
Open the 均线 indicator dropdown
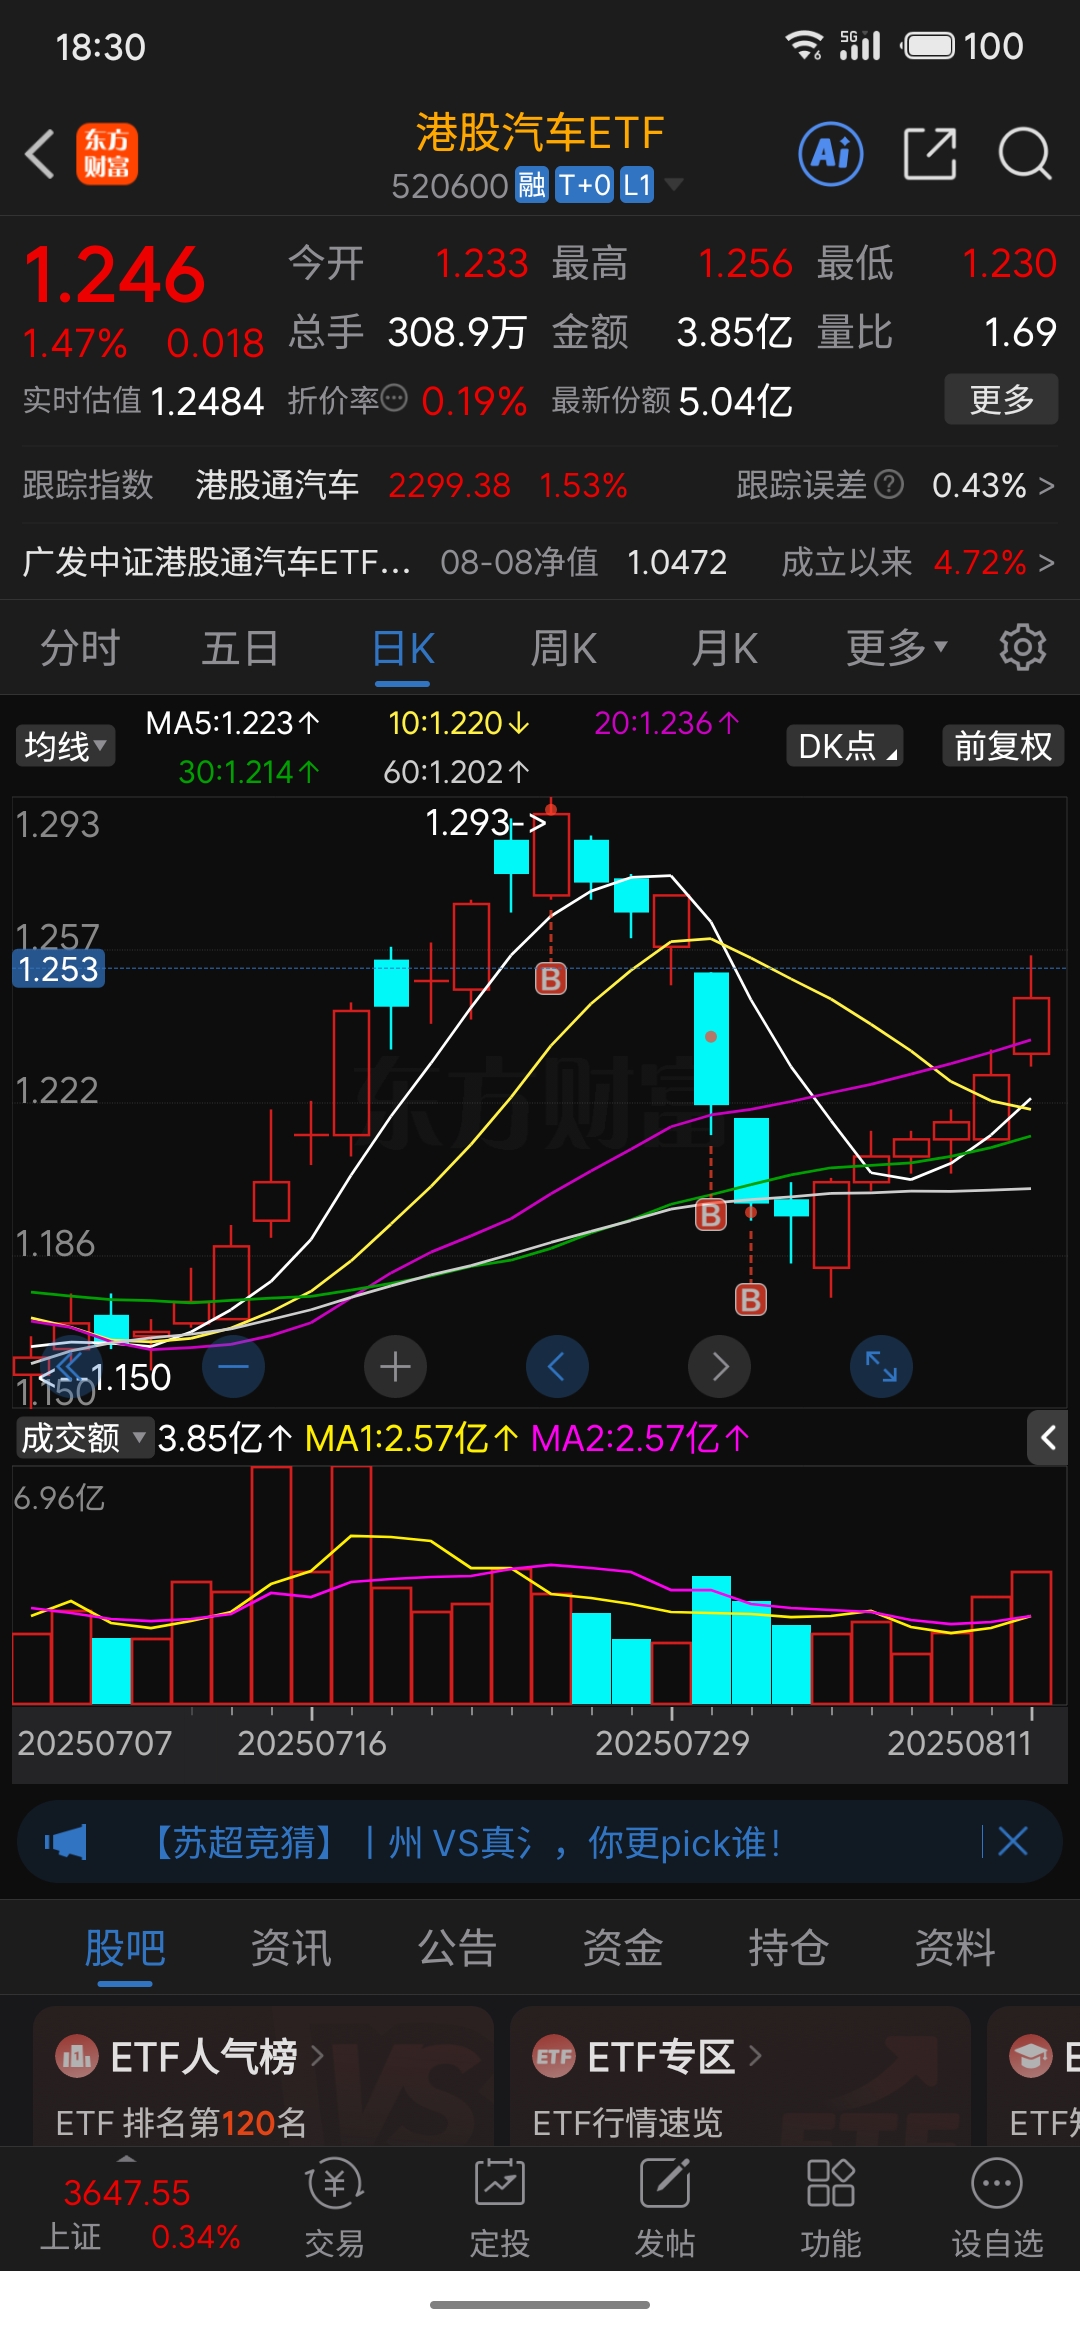tap(65, 746)
